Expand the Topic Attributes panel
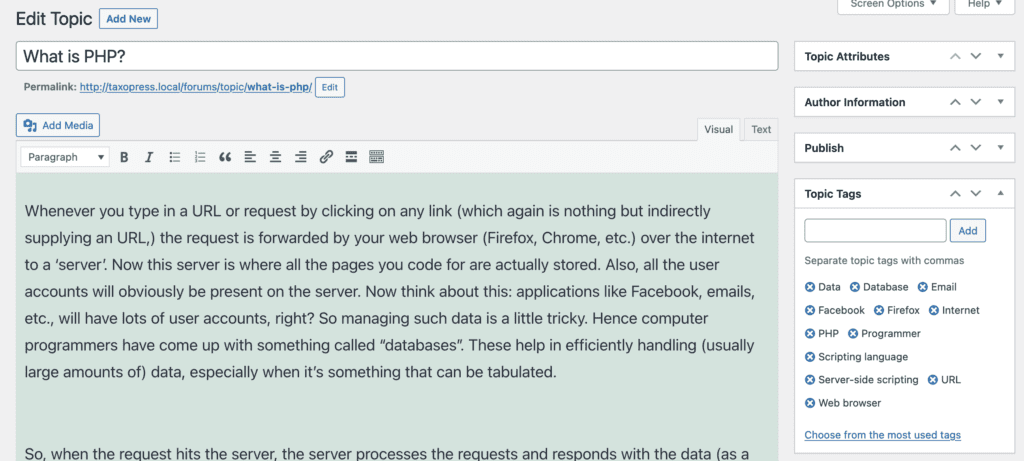Viewport: 1024px width, 461px height. (1000, 56)
